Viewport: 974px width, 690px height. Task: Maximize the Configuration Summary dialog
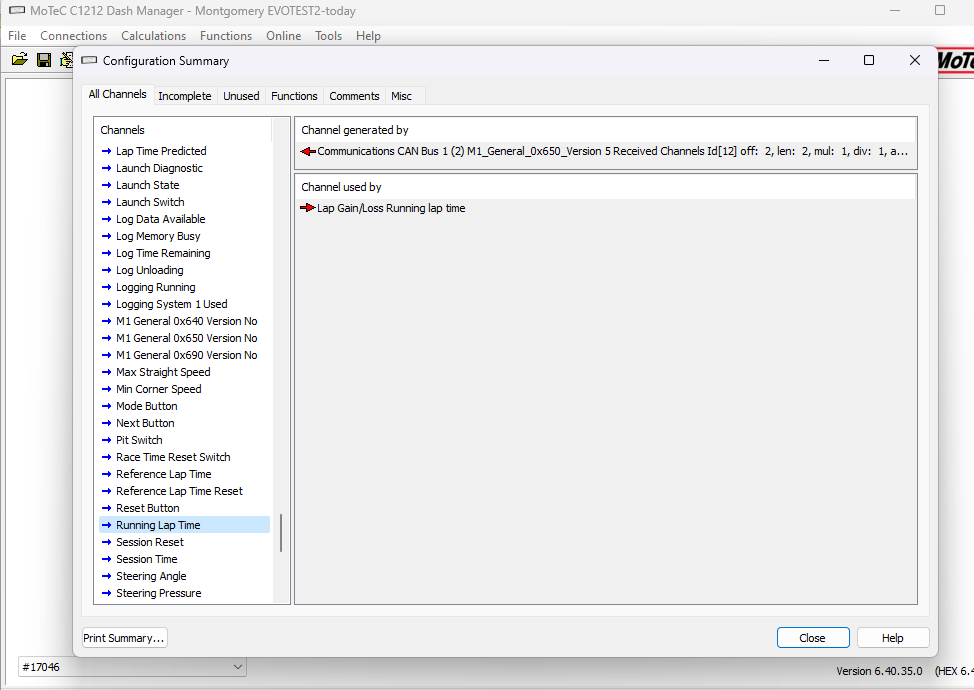tap(869, 60)
